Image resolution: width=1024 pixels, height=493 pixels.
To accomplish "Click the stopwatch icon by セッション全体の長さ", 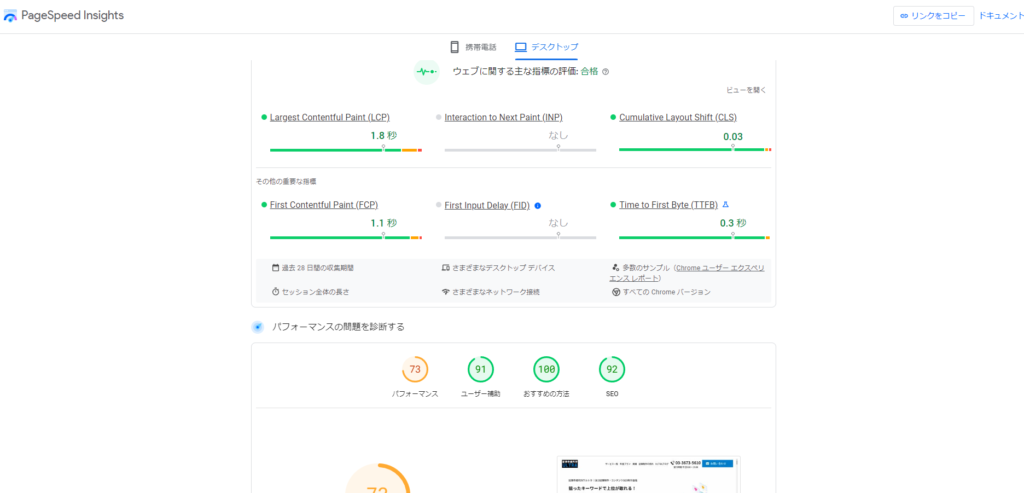I will tap(276, 292).
